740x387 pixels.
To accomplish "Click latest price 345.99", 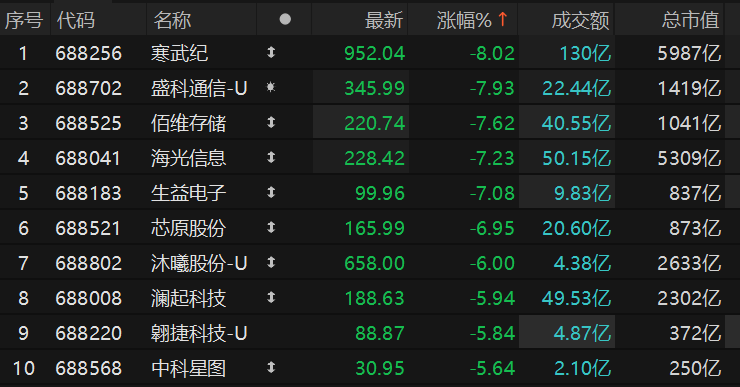I will 375,88.
